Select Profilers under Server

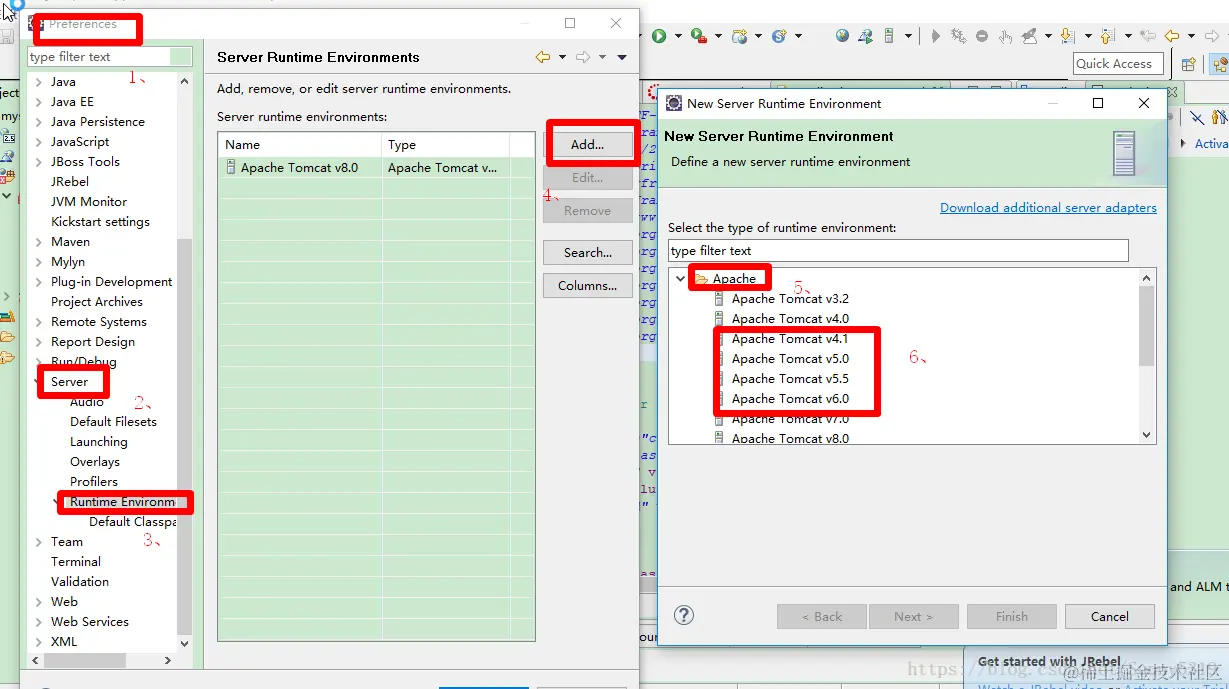[x=94, y=482]
